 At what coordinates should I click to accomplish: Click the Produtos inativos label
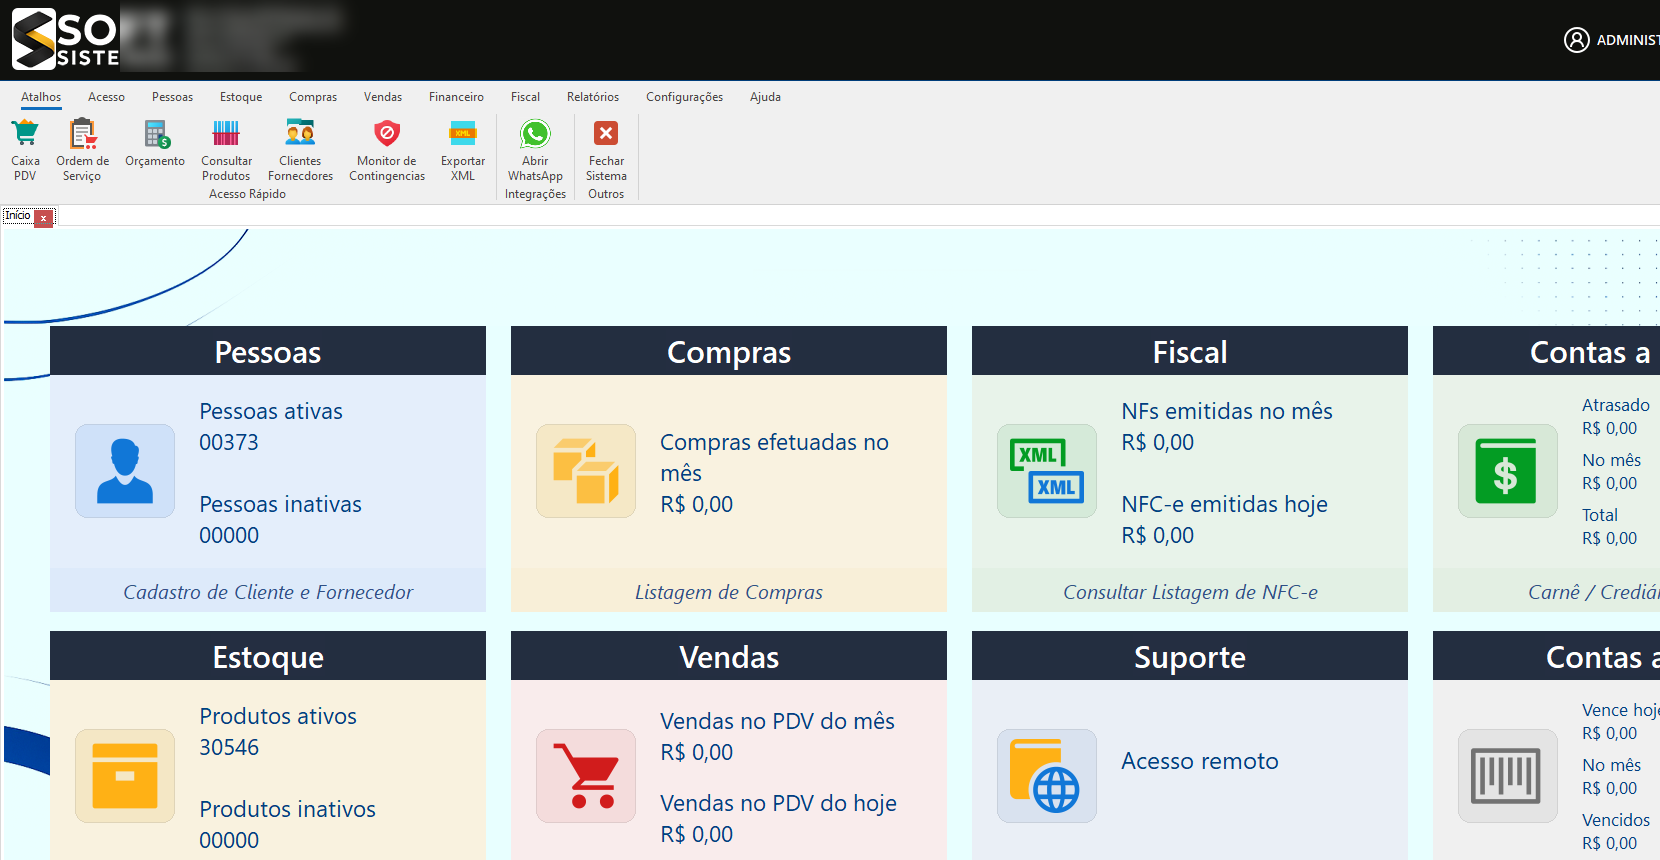pyautogui.click(x=288, y=809)
